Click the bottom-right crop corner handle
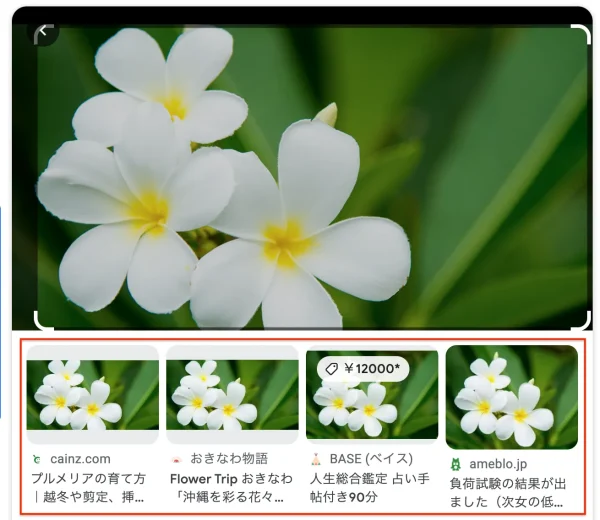The width and height of the screenshot is (600, 520). pos(582,321)
